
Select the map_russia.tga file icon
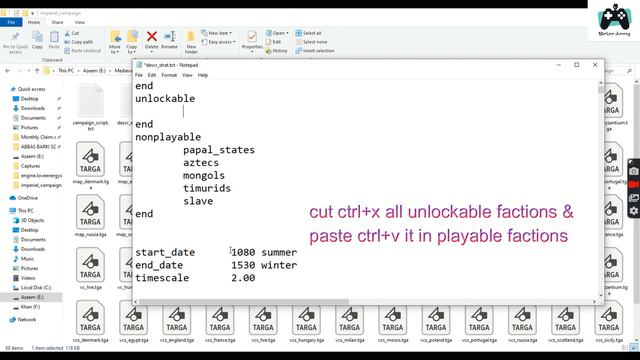pyautogui.click(x=90, y=212)
